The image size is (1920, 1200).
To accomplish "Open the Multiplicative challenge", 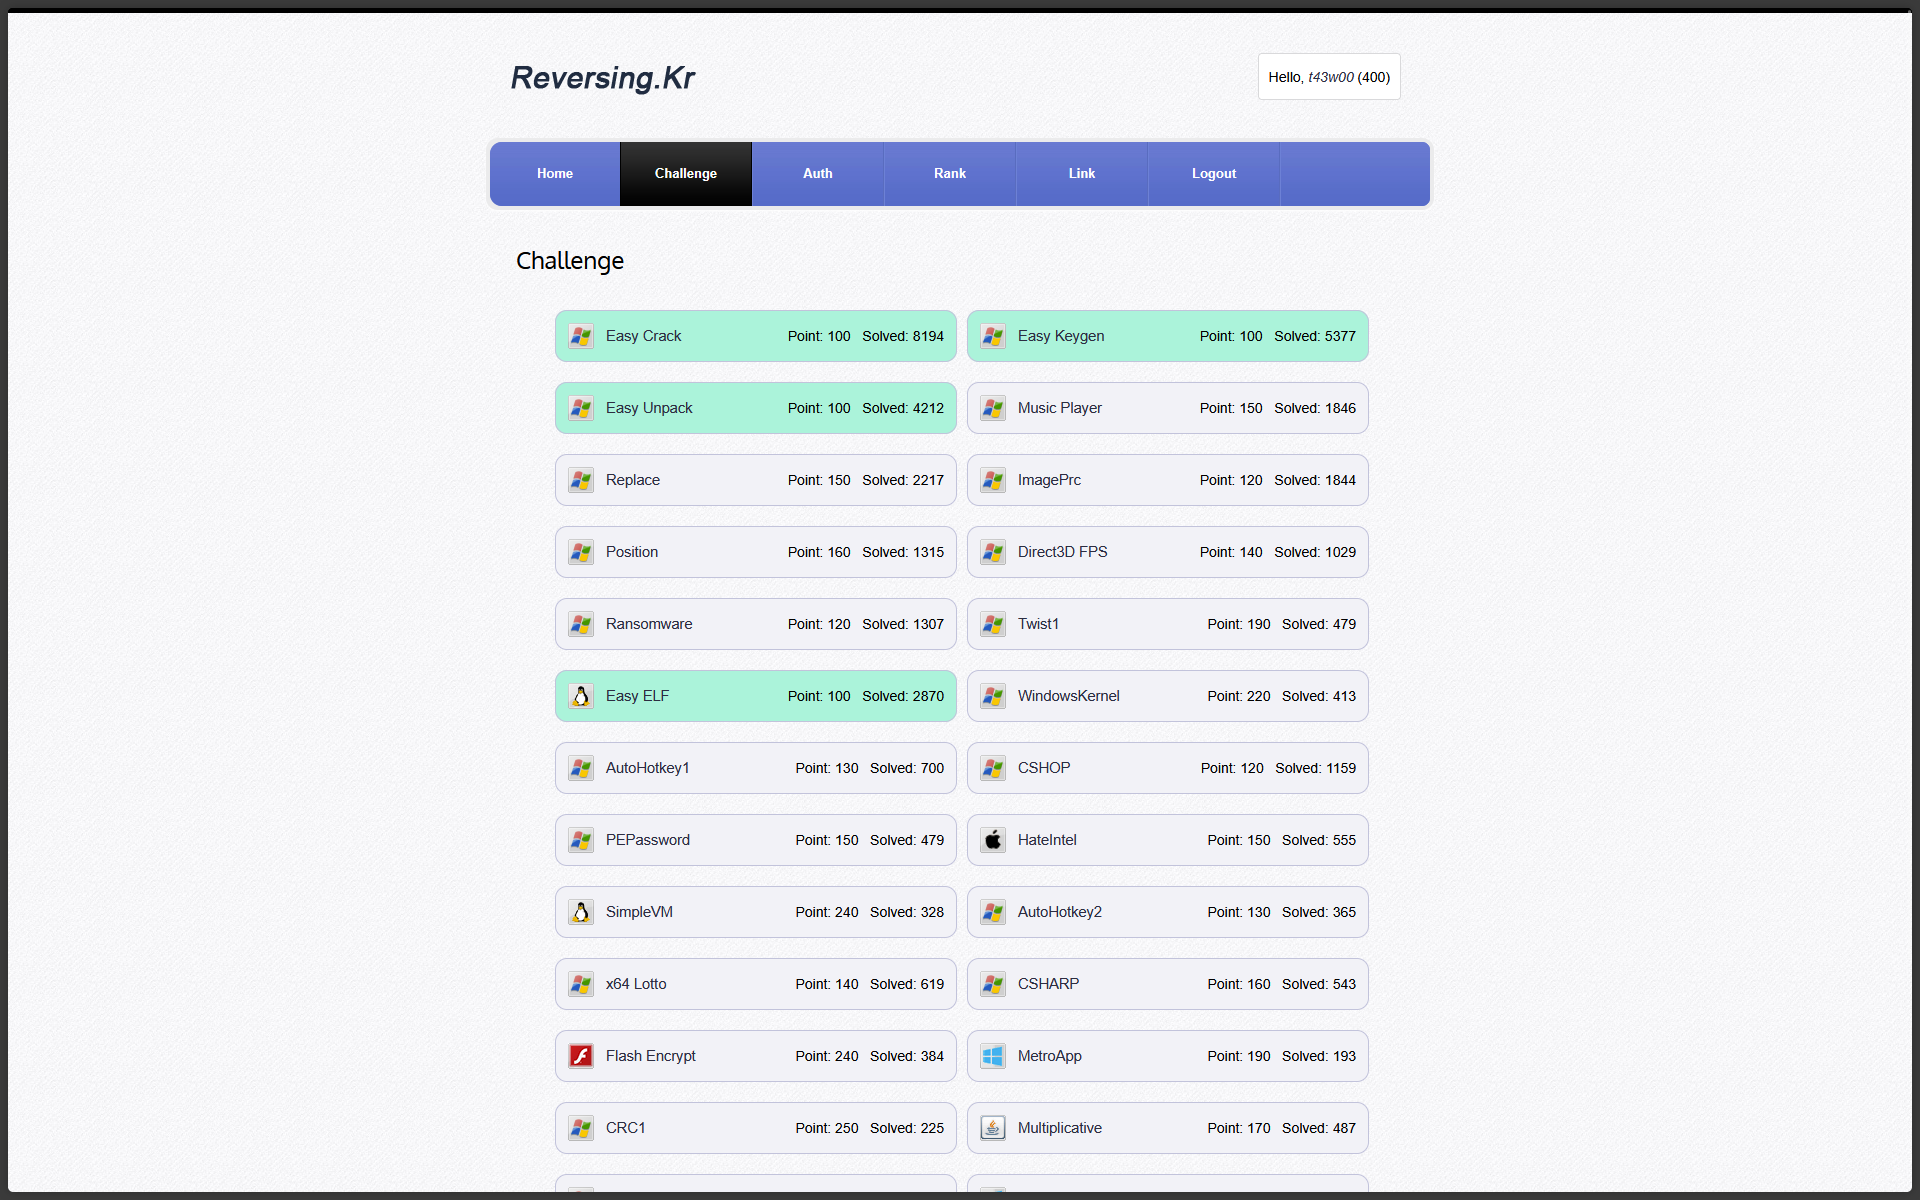I will coord(1168,1128).
